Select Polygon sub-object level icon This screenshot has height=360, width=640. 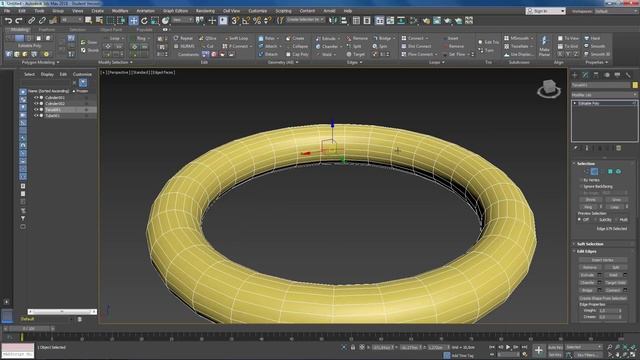(x=610, y=171)
